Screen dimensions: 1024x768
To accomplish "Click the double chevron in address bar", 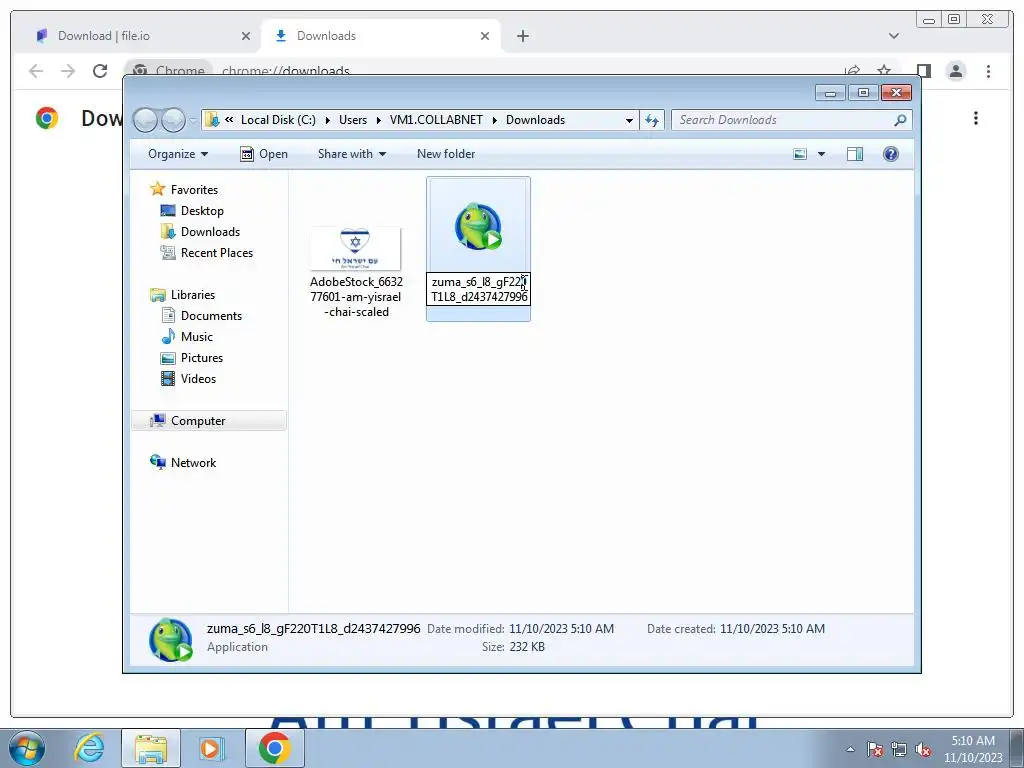I will [229, 120].
